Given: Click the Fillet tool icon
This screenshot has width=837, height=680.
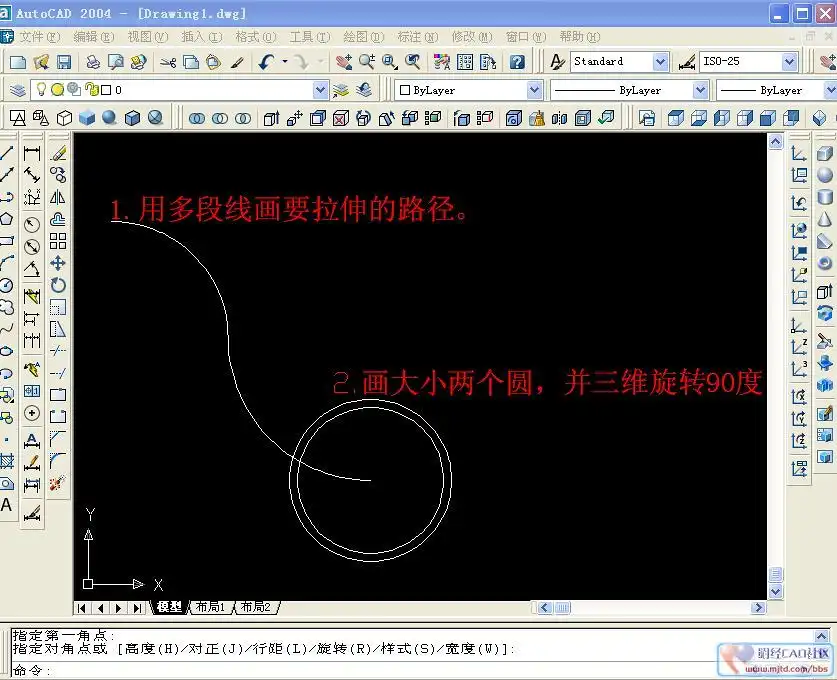Looking at the screenshot, I should (58, 461).
